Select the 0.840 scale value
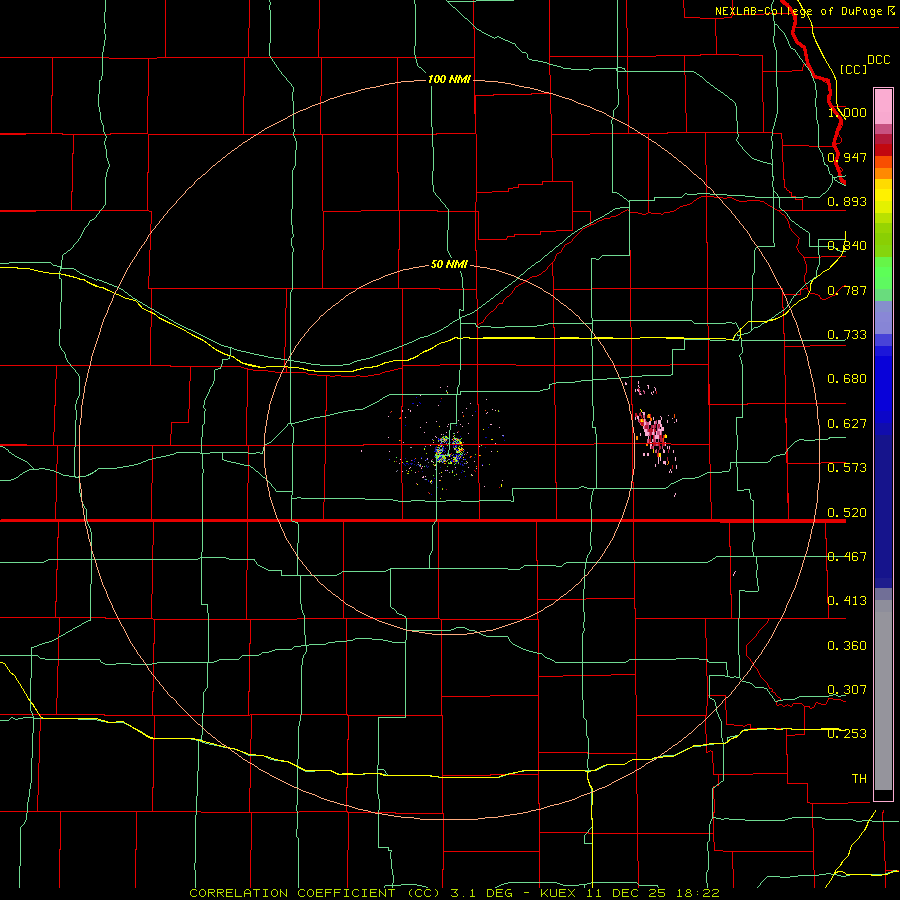 [x=847, y=246]
